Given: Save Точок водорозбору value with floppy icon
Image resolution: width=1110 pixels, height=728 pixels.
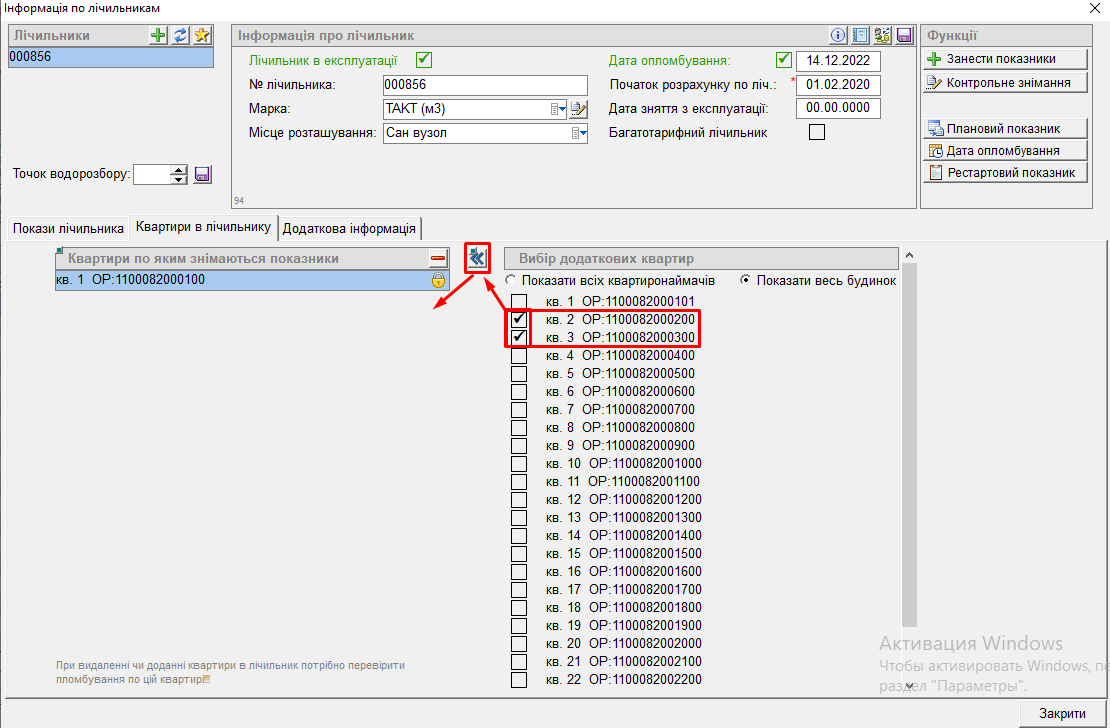Looking at the screenshot, I should click(x=202, y=175).
